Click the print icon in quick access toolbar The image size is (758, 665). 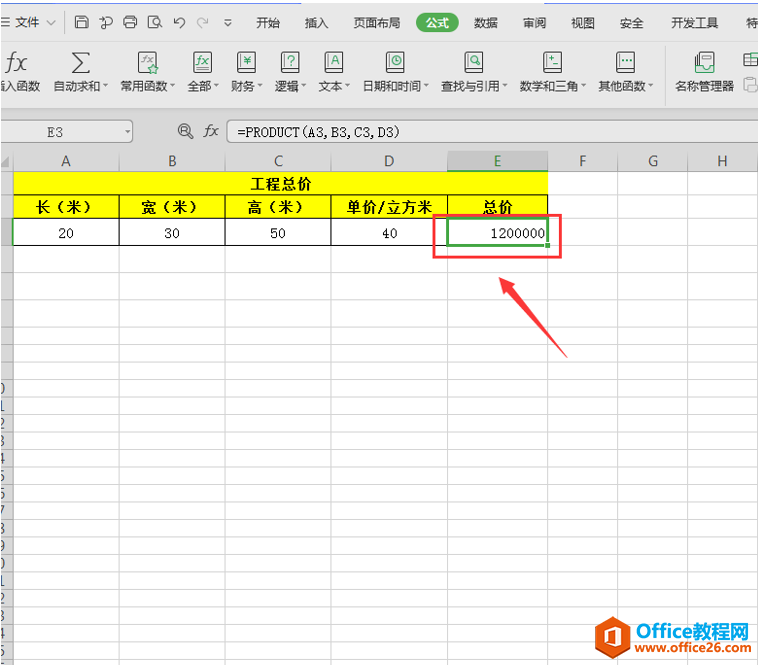click(130, 22)
